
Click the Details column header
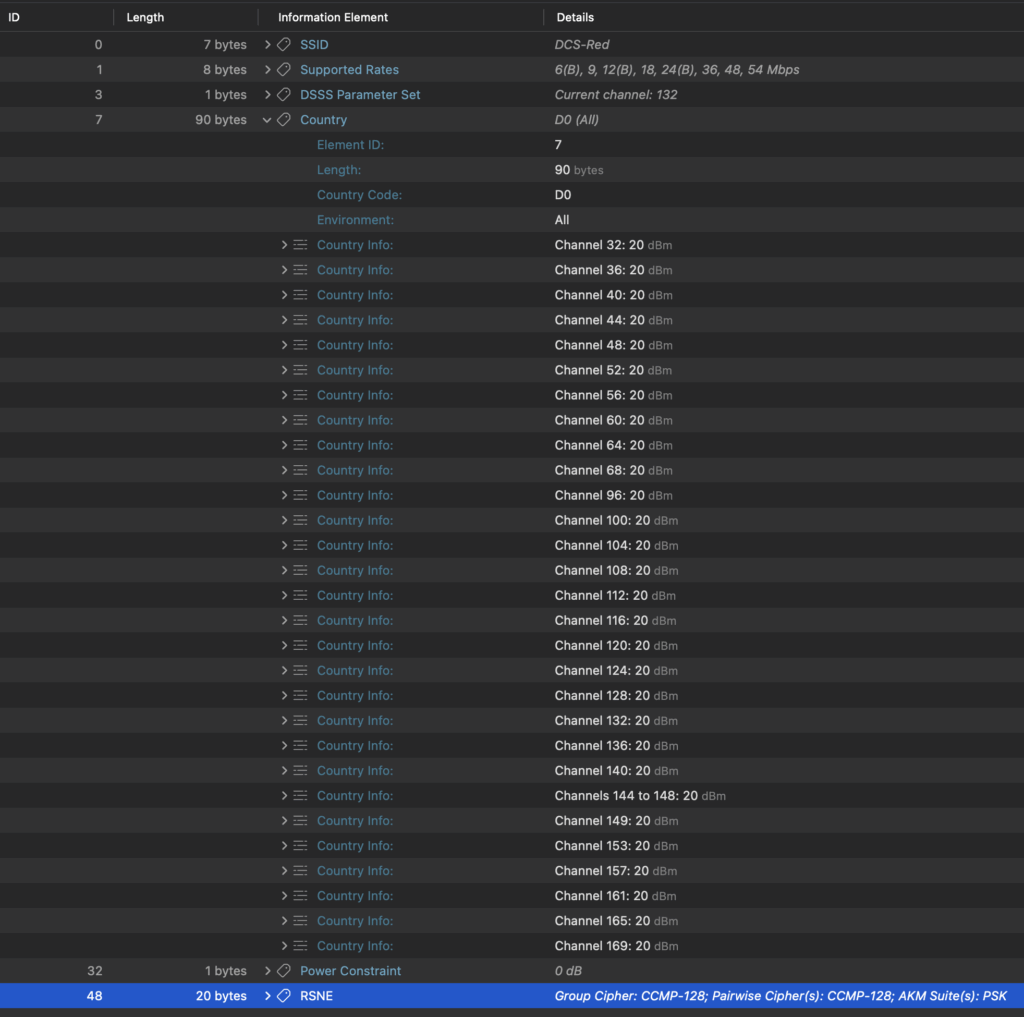[575, 17]
